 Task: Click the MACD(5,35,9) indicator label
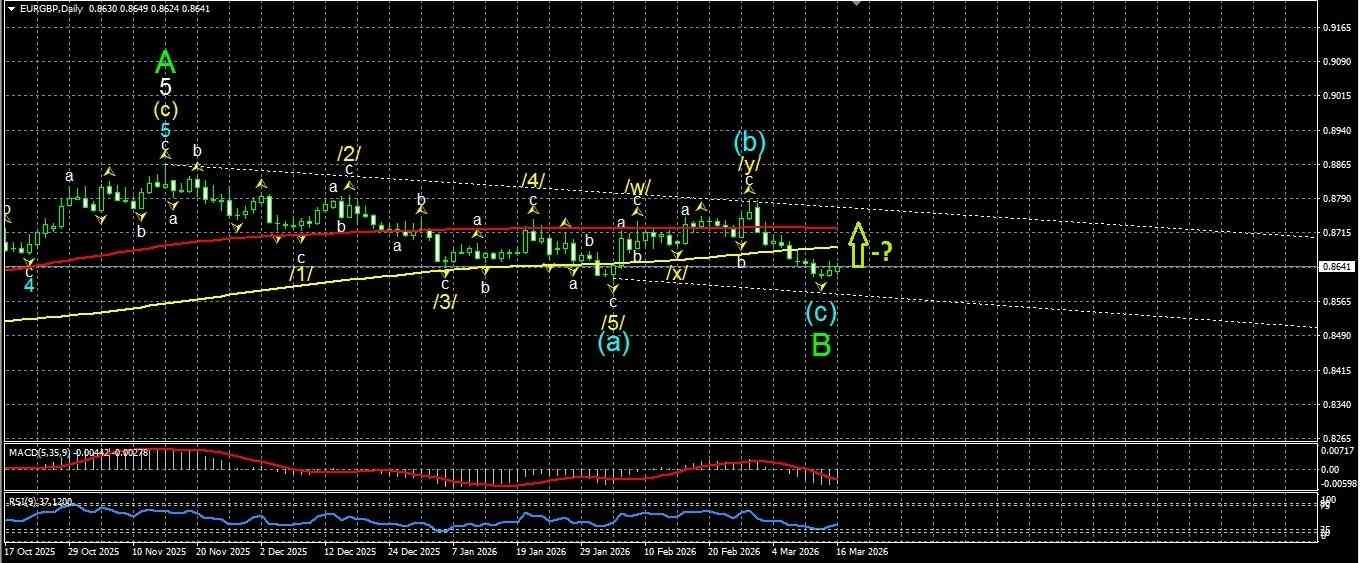click(x=38, y=453)
